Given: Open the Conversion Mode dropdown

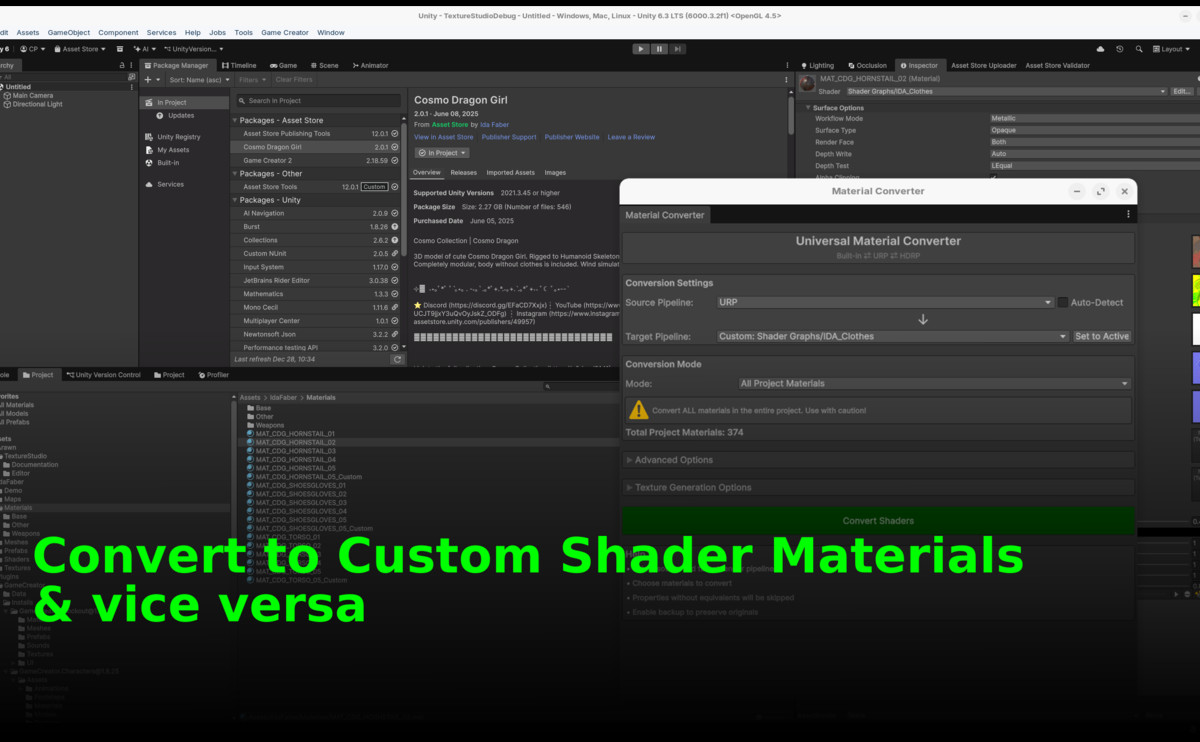Looking at the screenshot, I should pos(934,383).
